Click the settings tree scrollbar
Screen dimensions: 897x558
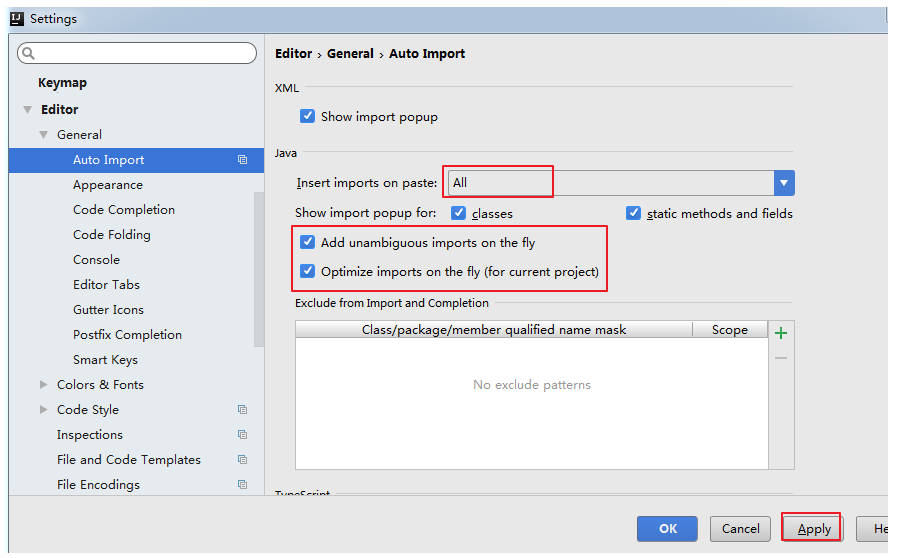[x=259, y=269]
